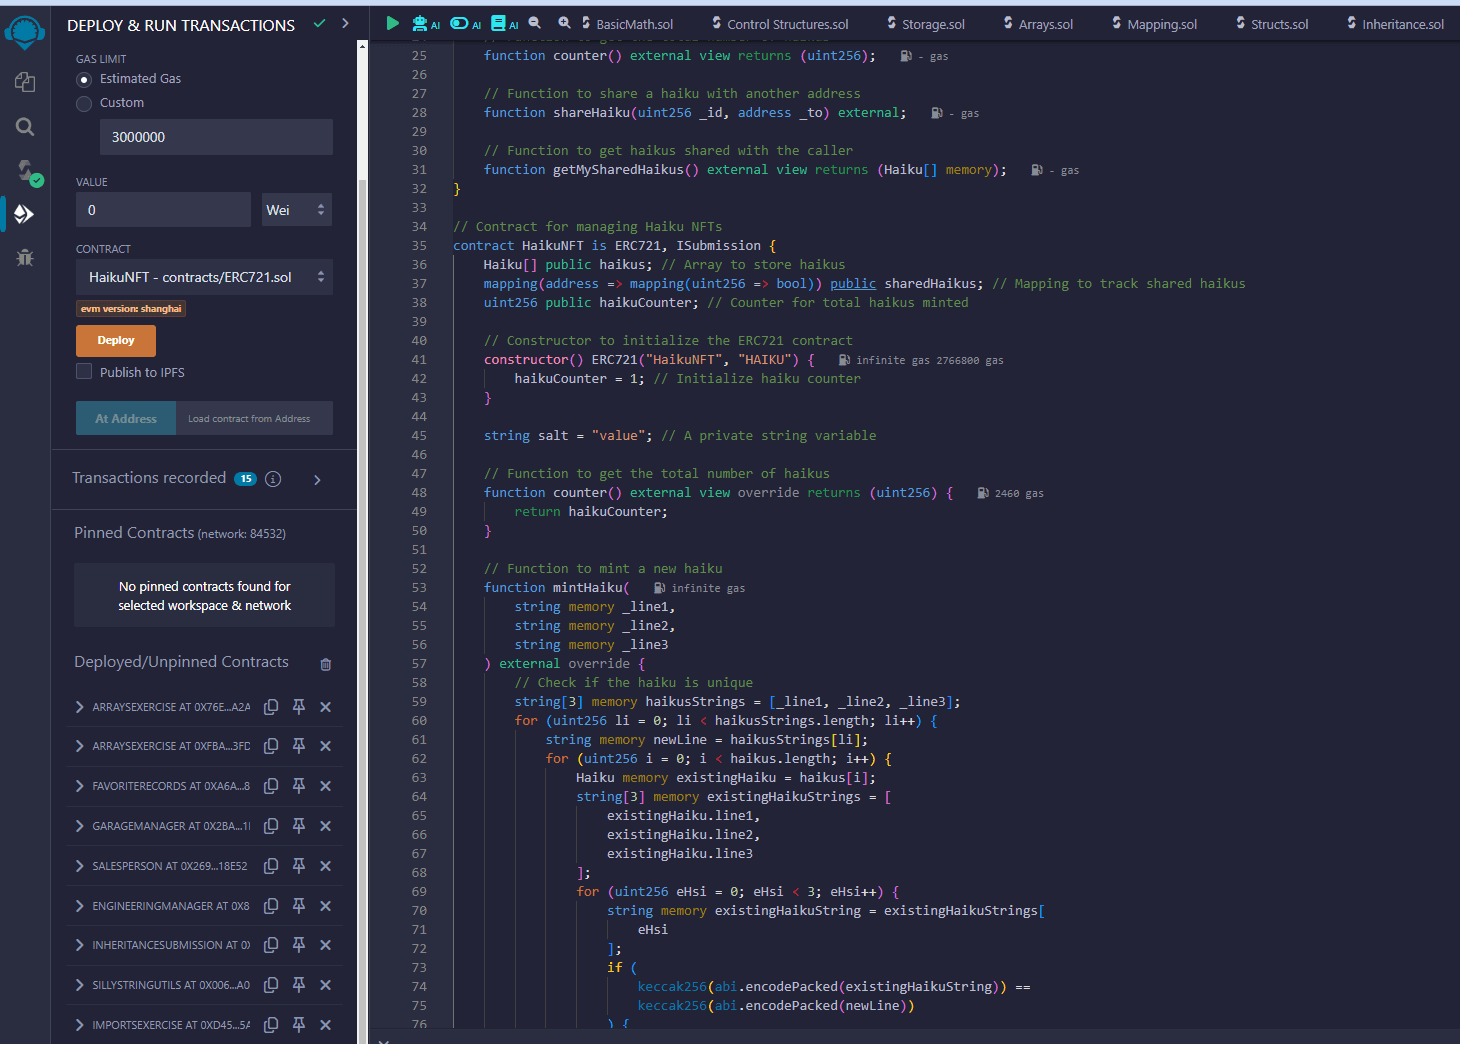1460x1044 pixels.
Task: Open the Debugger bug icon
Action: (25, 257)
